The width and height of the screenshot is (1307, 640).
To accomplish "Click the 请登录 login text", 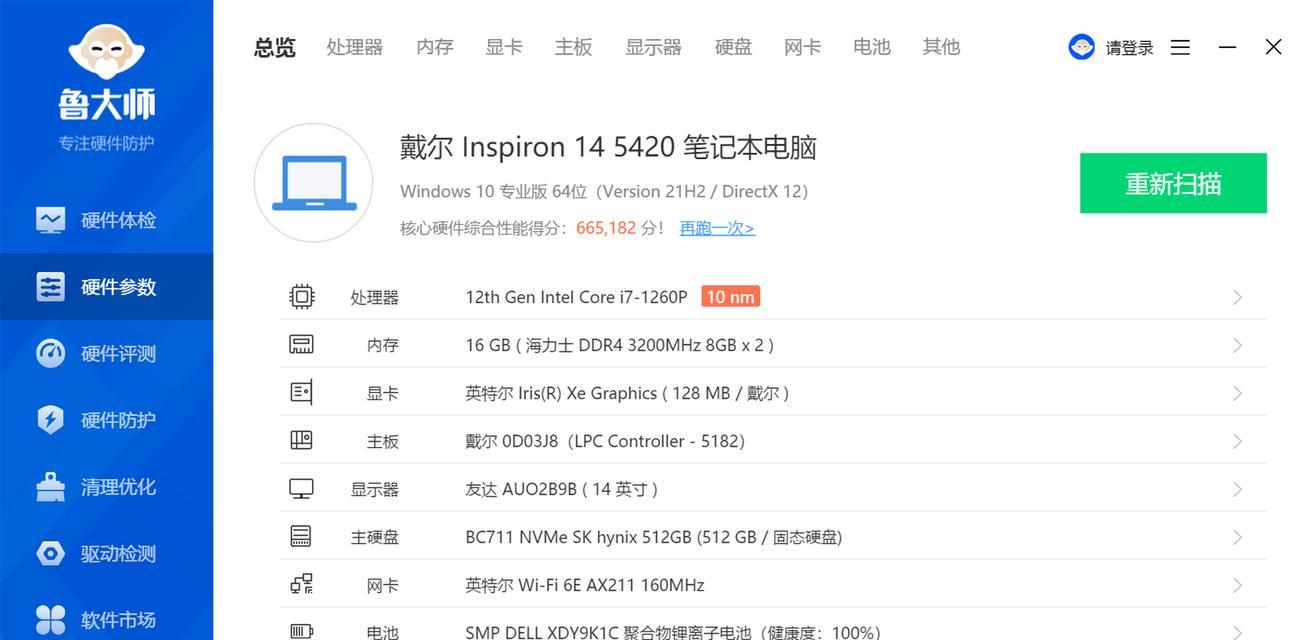I will click(x=1130, y=48).
